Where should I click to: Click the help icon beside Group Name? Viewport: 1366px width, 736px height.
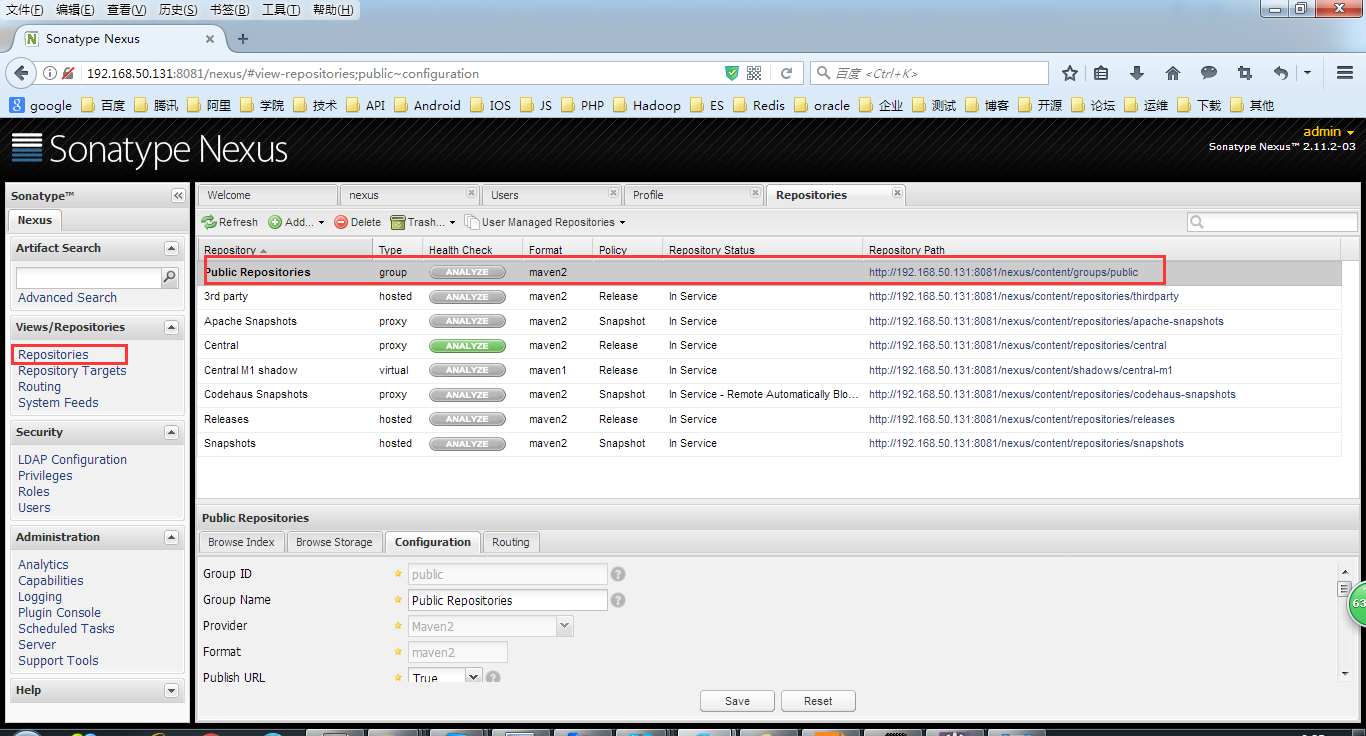618,600
